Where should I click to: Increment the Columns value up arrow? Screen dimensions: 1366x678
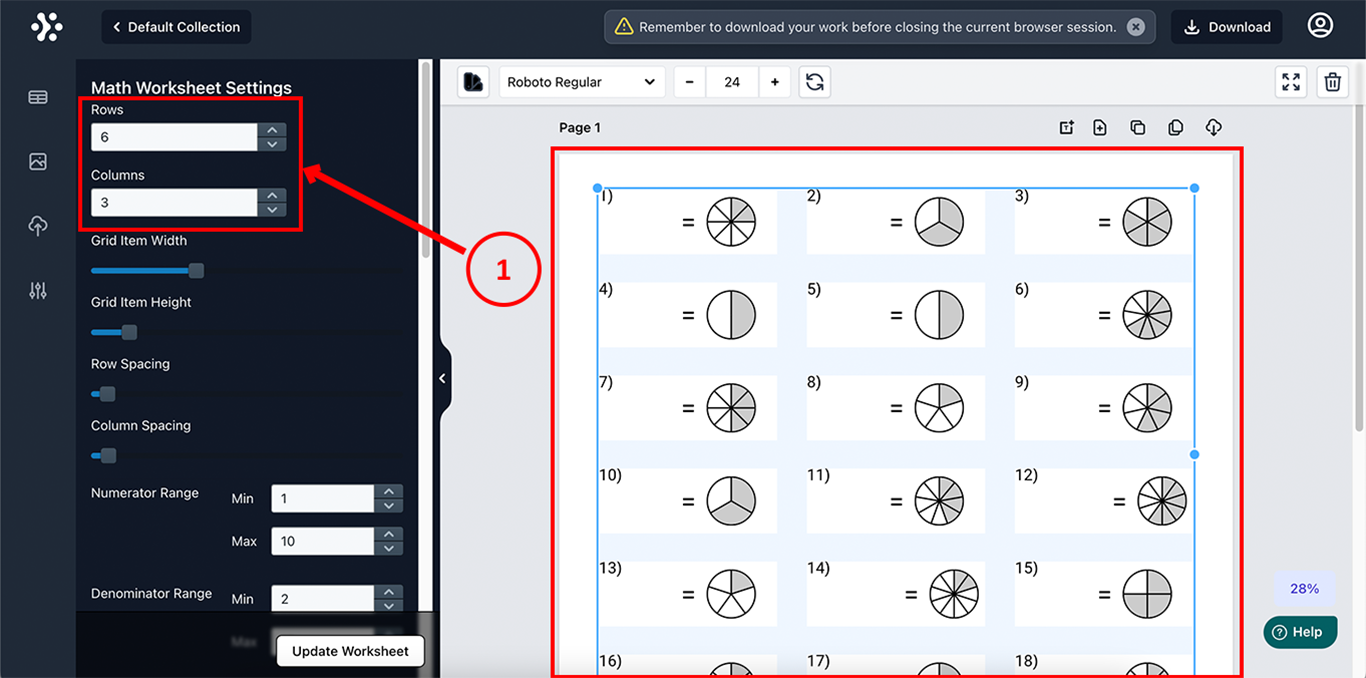click(x=272, y=195)
